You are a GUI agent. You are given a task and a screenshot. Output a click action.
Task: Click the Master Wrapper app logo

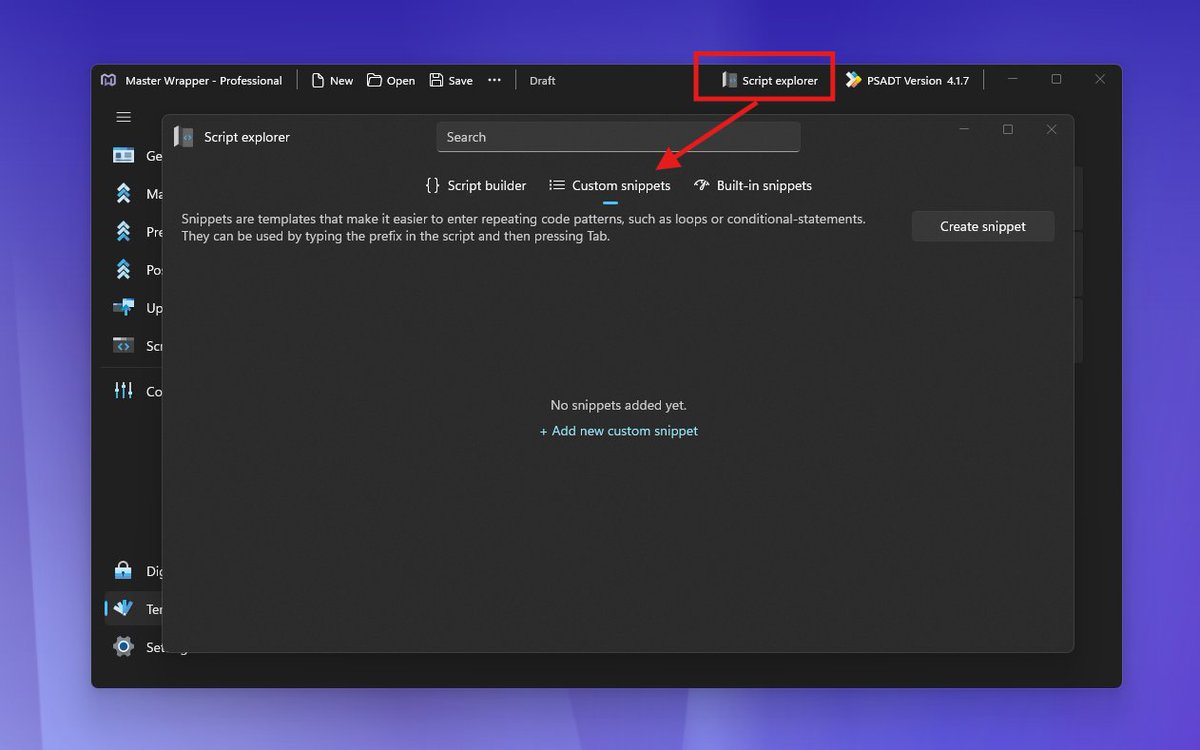pyautogui.click(x=108, y=80)
